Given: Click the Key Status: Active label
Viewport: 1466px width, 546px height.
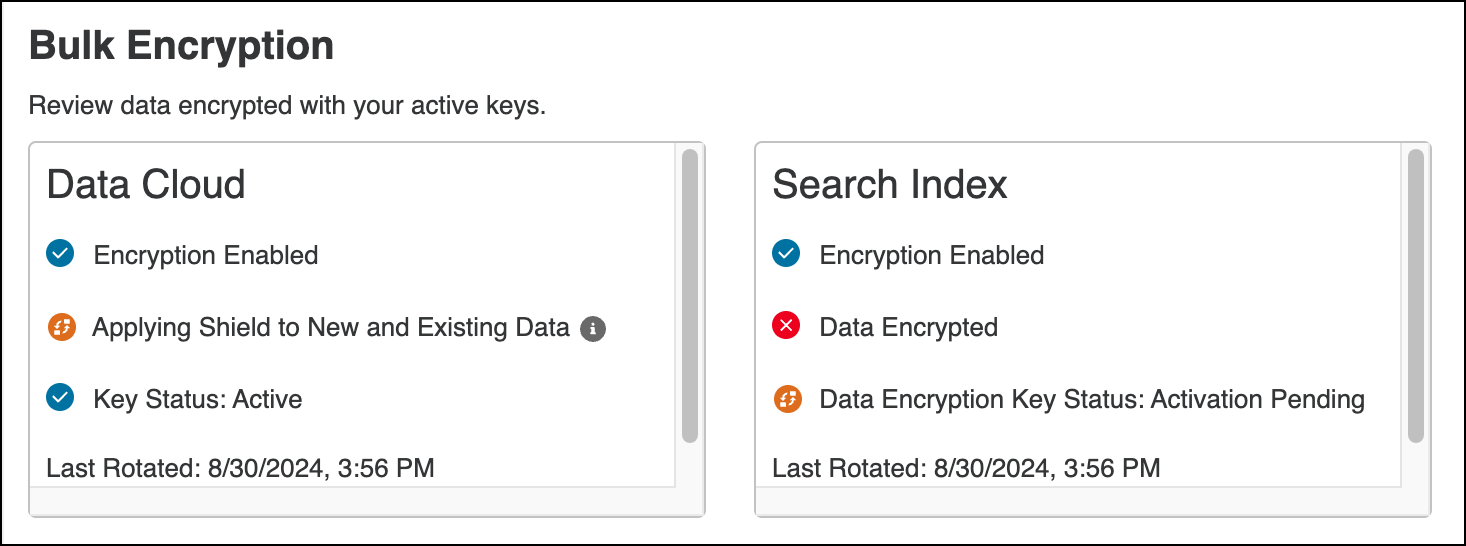Looking at the screenshot, I should click(198, 399).
